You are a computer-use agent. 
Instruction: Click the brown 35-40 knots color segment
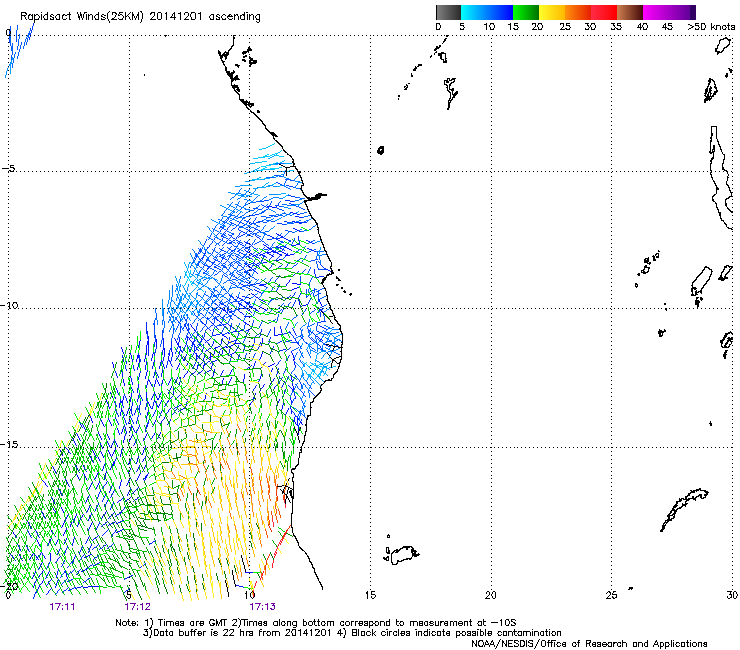(x=630, y=12)
